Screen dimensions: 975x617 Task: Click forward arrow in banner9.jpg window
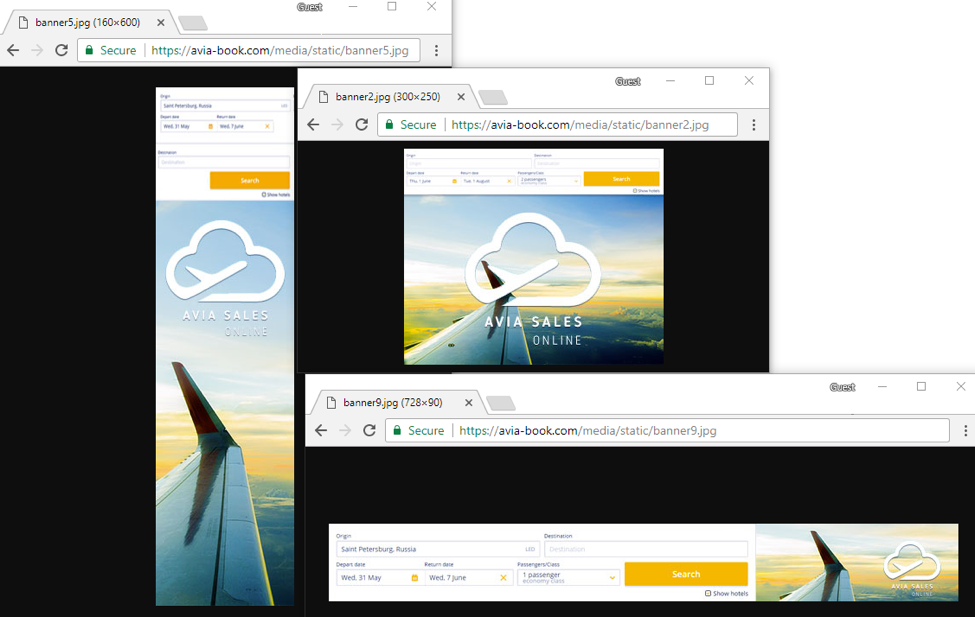click(345, 430)
